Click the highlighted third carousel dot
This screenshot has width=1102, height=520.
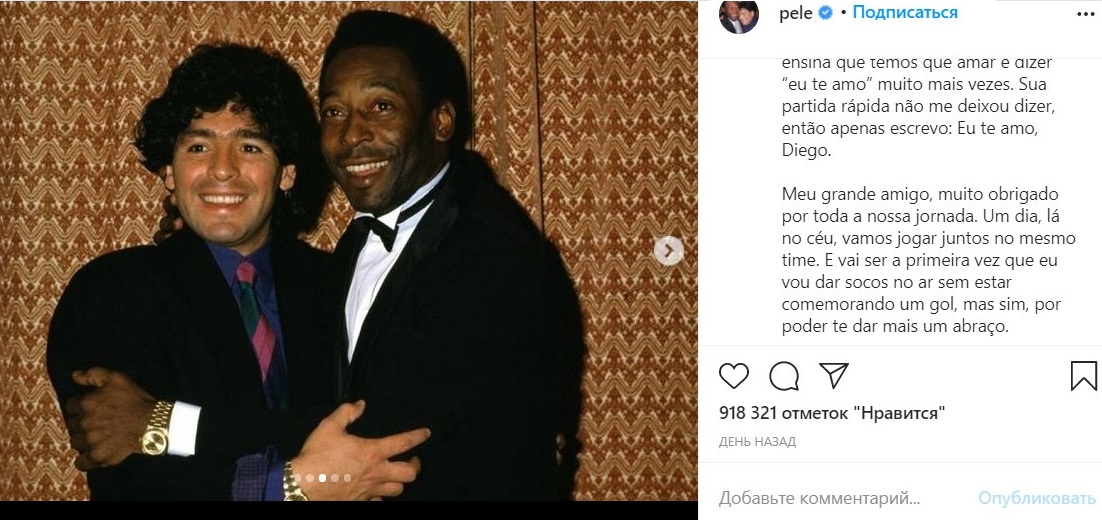[x=322, y=478]
